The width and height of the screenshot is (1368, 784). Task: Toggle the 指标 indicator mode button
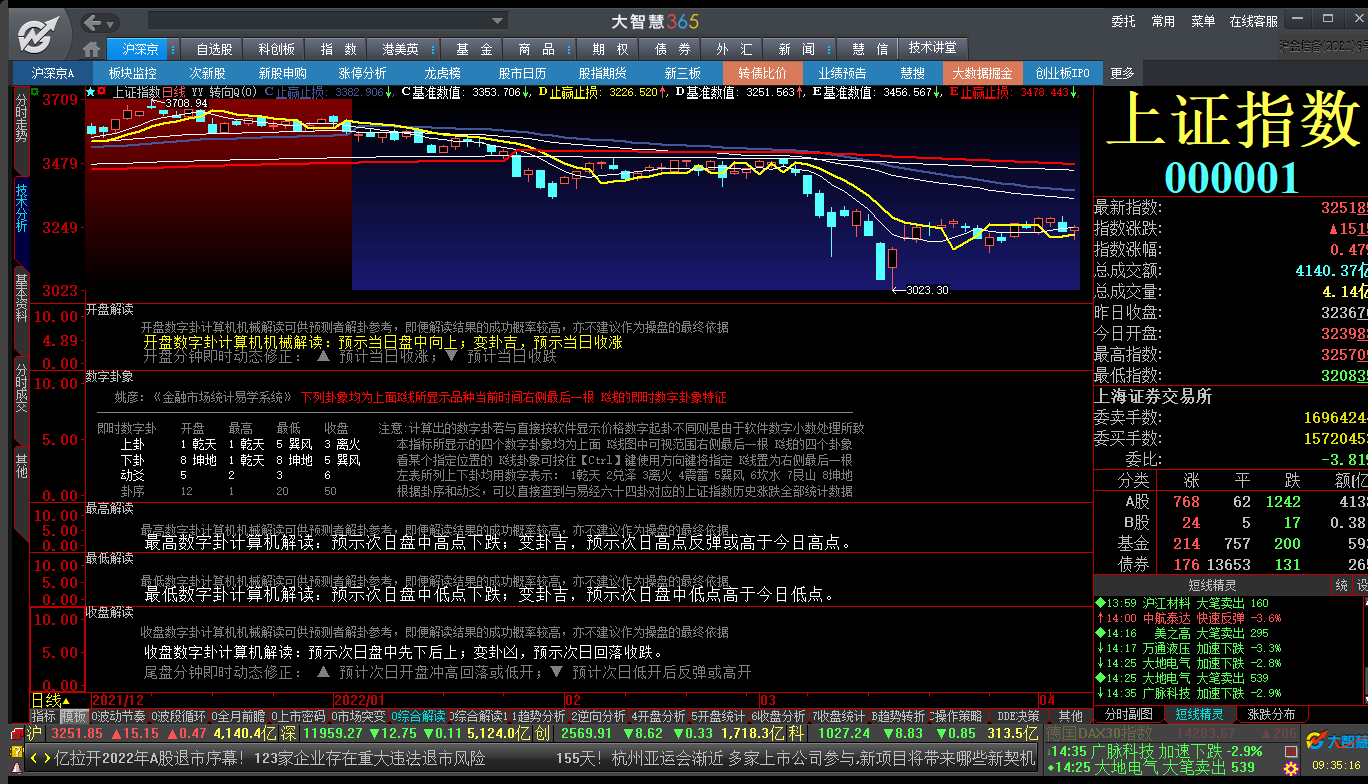coord(43,716)
